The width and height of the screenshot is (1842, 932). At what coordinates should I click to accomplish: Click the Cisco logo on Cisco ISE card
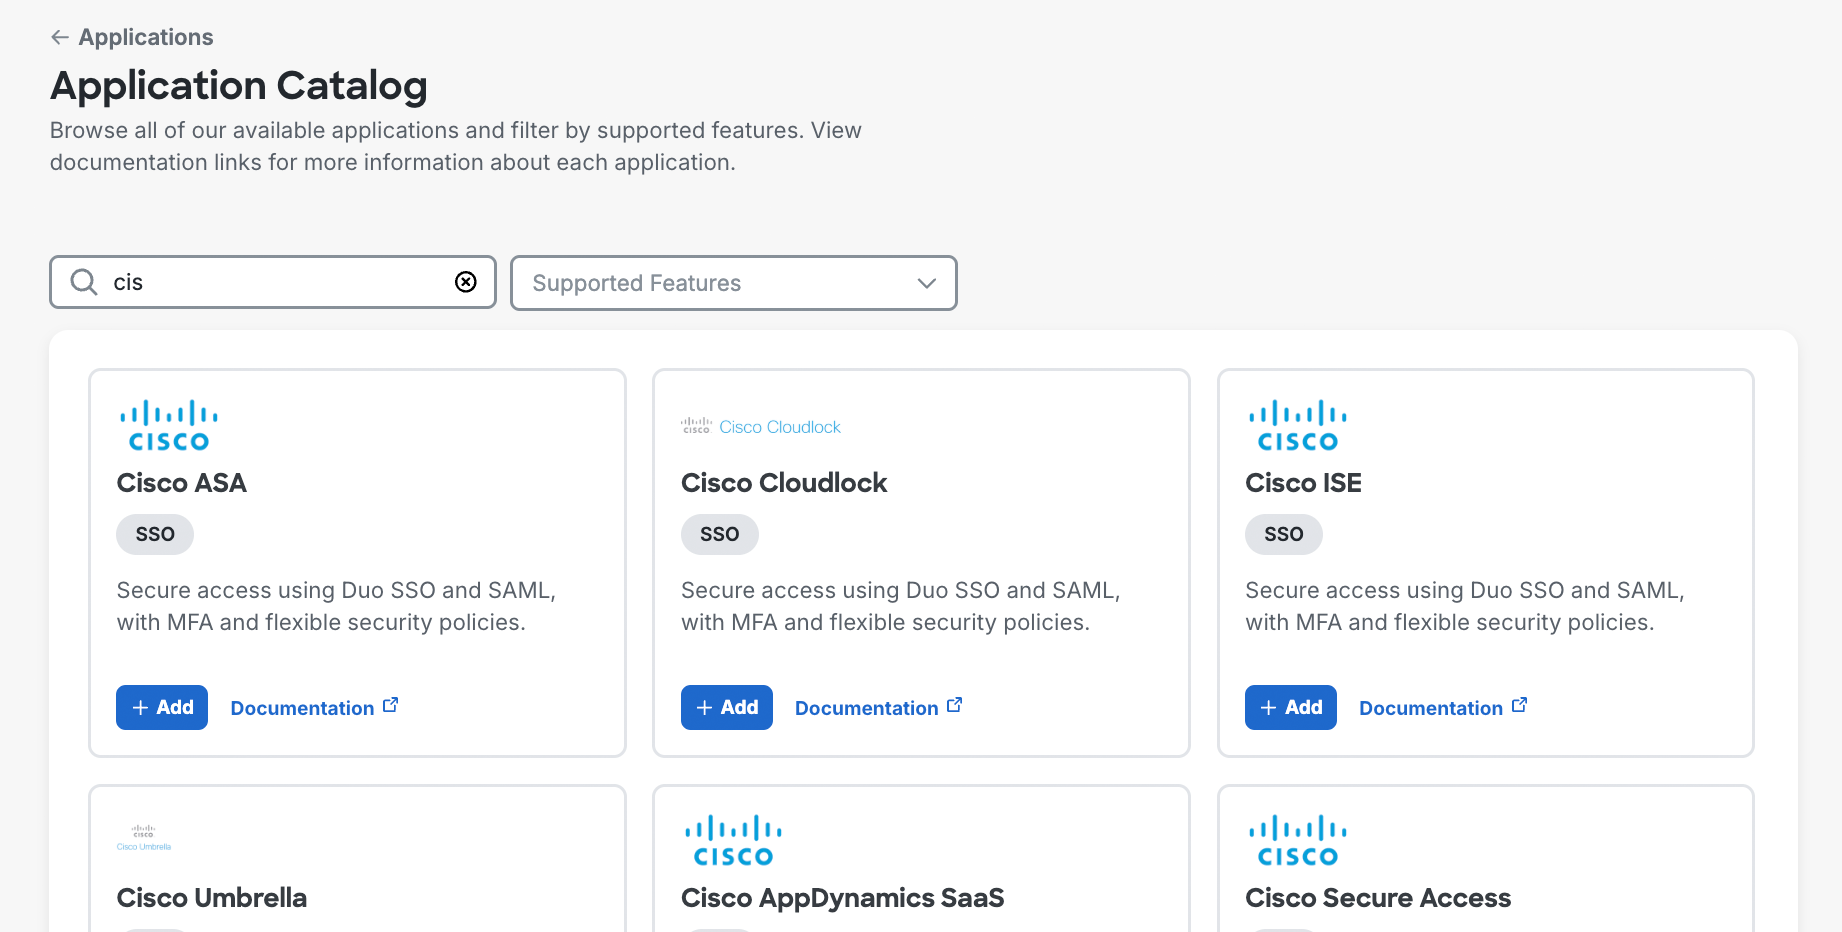[x=1297, y=426]
